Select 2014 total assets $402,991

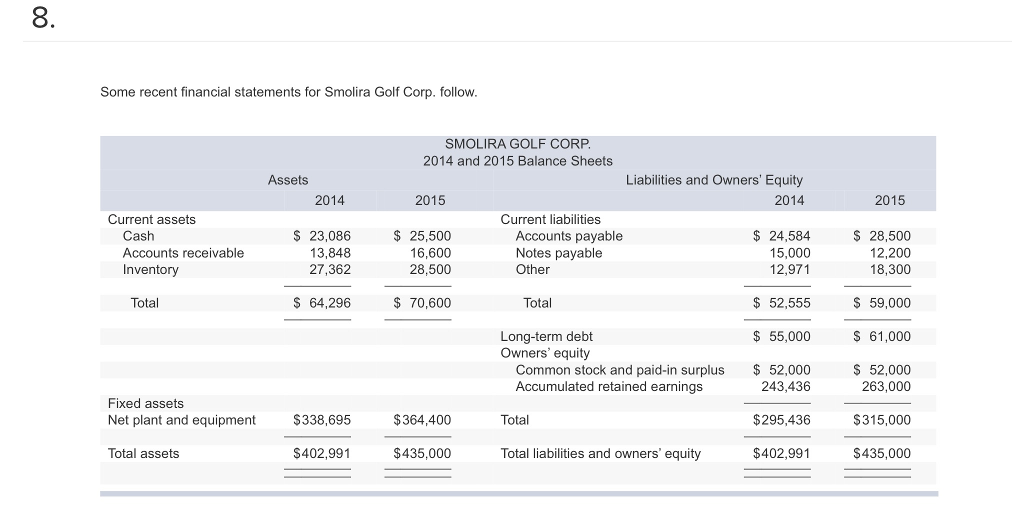pos(322,454)
